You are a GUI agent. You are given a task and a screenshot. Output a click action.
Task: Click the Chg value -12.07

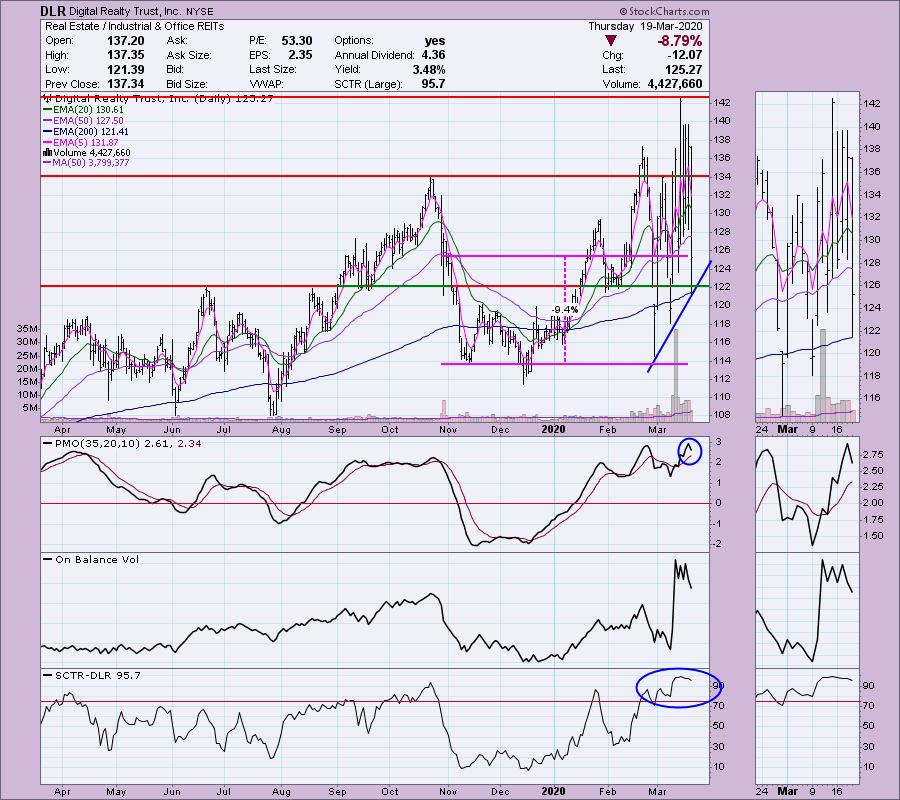pos(684,55)
